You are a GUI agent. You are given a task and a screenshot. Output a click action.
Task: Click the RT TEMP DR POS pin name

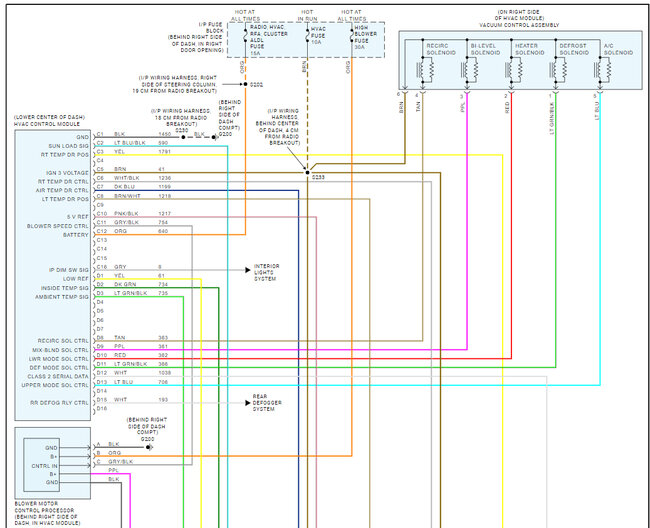click(65, 155)
